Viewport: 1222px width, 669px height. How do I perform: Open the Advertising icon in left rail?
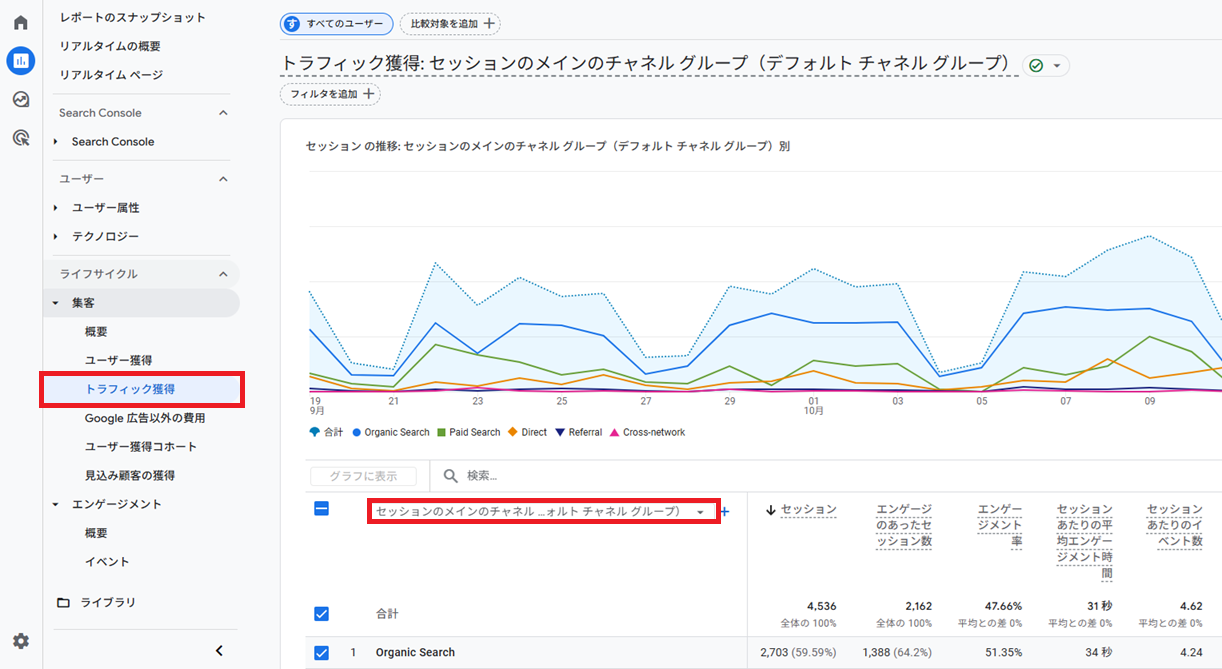(x=21, y=138)
